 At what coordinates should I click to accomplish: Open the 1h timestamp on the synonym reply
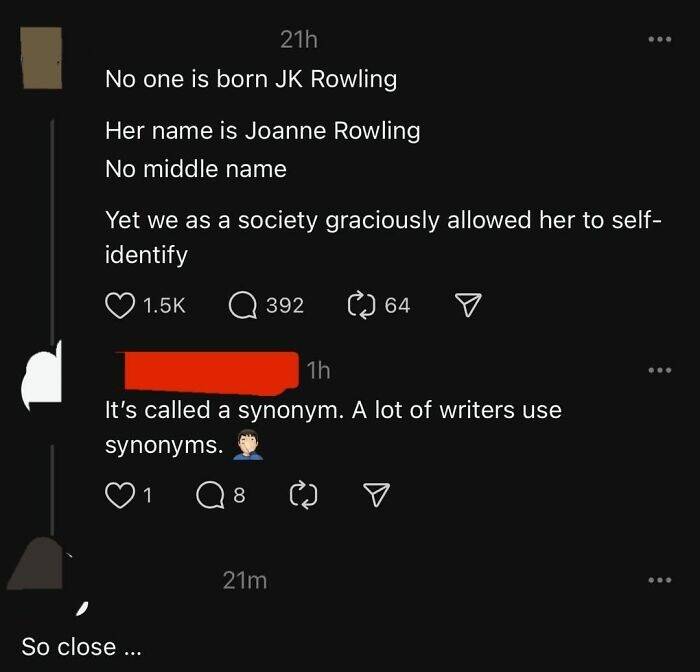point(319,370)
